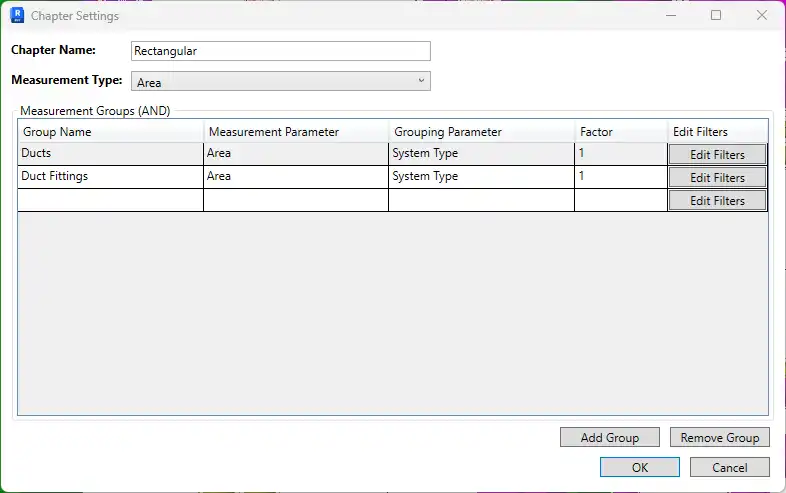
Task: Edit filters for the Ducts group
Action: click(x=717, y=154)
